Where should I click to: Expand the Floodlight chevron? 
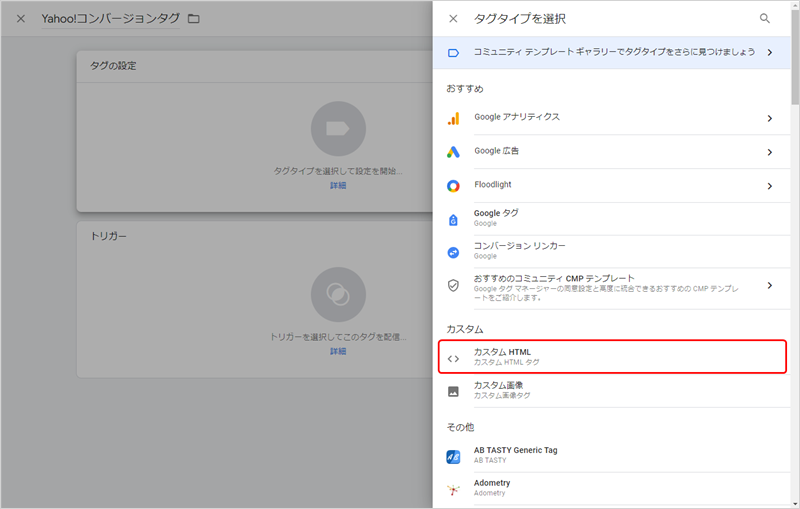point(770,186)
